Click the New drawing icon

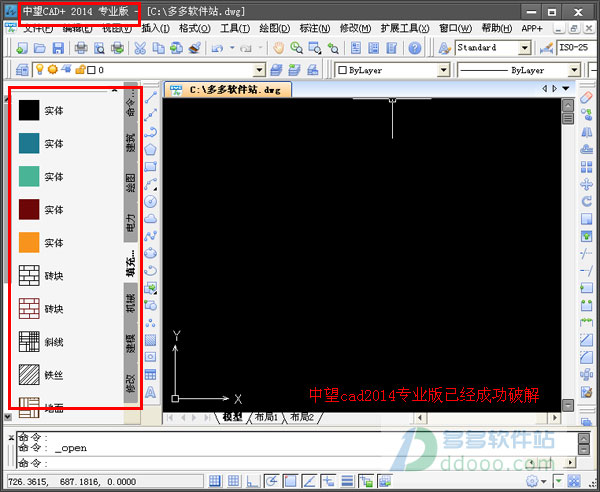click(21, 48)
